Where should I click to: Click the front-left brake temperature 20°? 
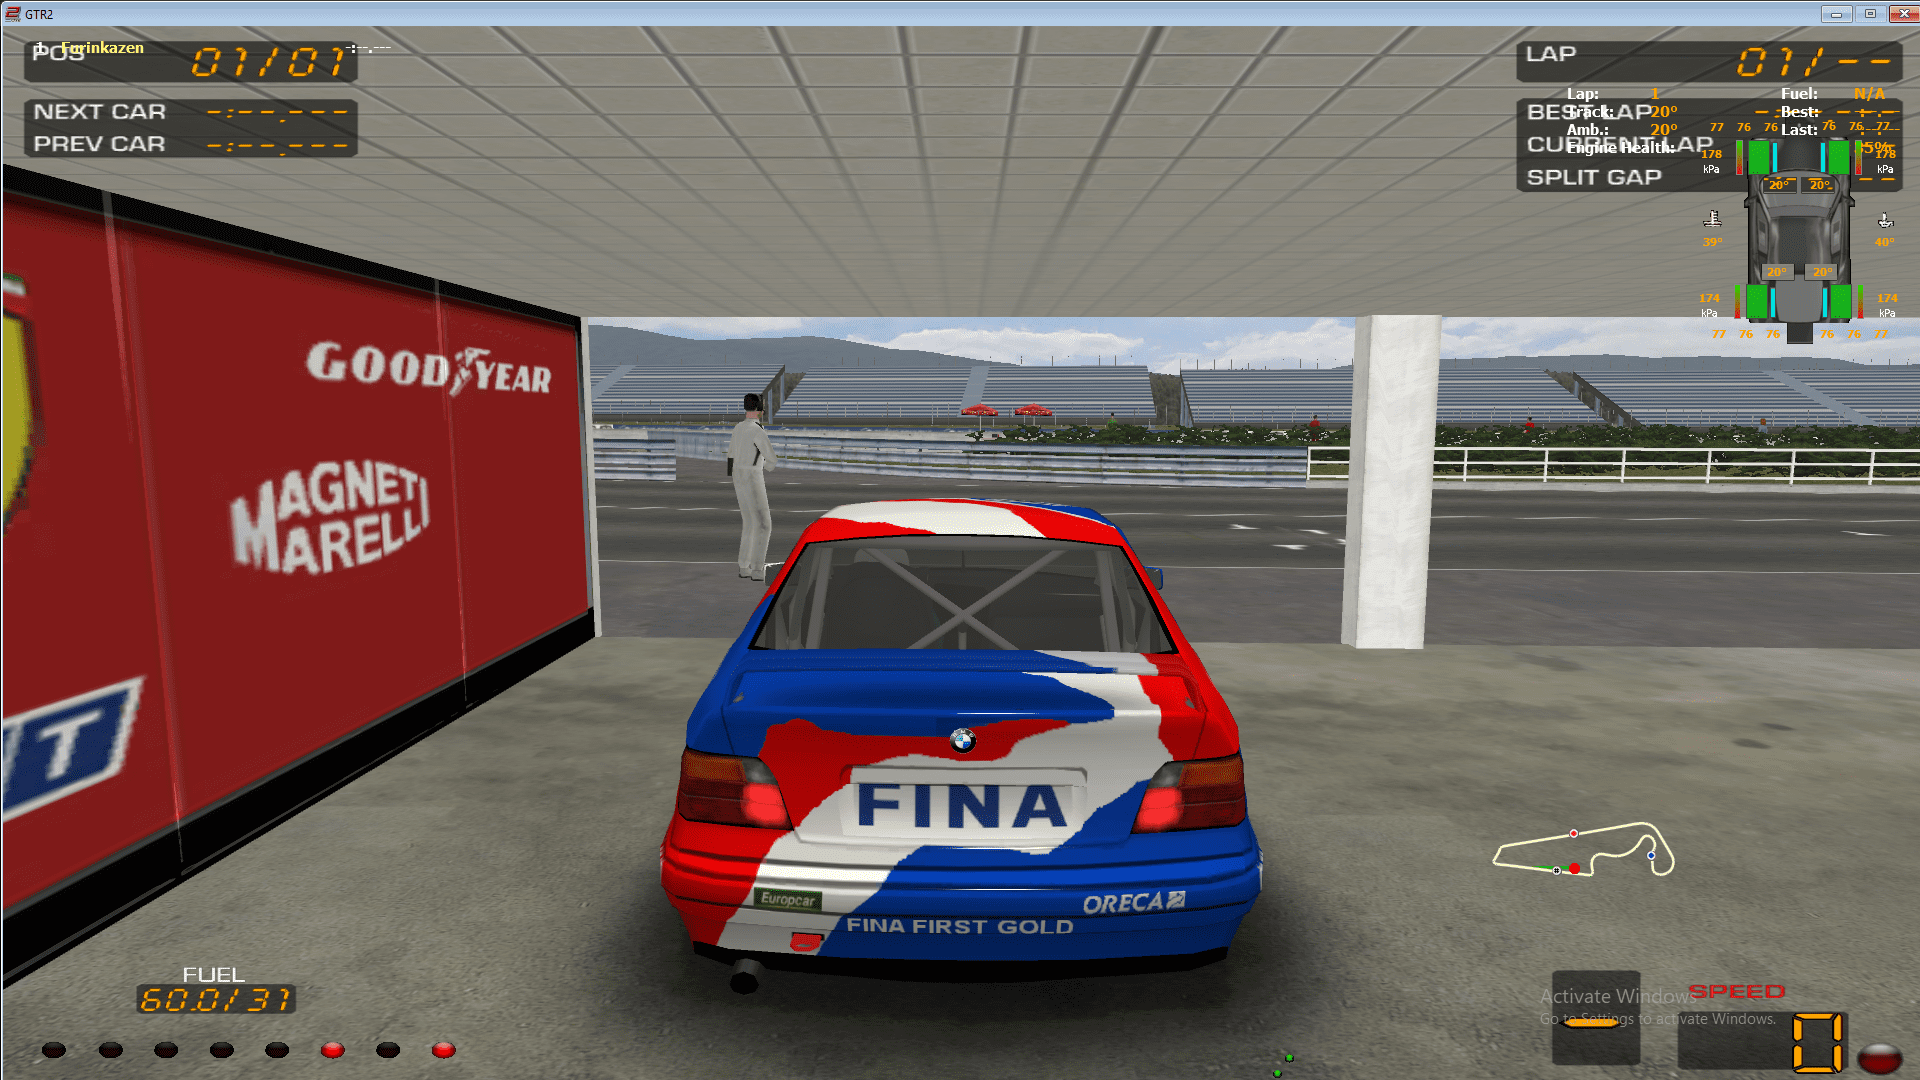[x=1778, y=185]
